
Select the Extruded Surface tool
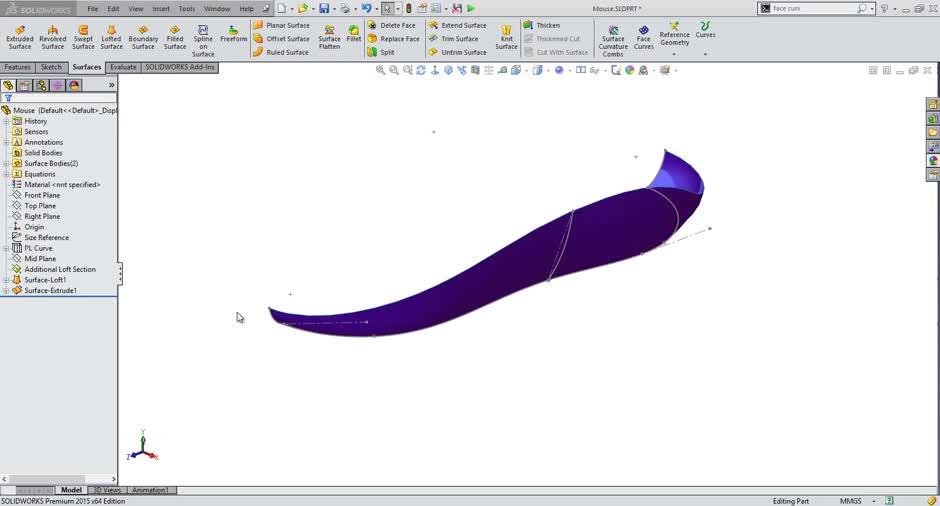tap(20, 37)
